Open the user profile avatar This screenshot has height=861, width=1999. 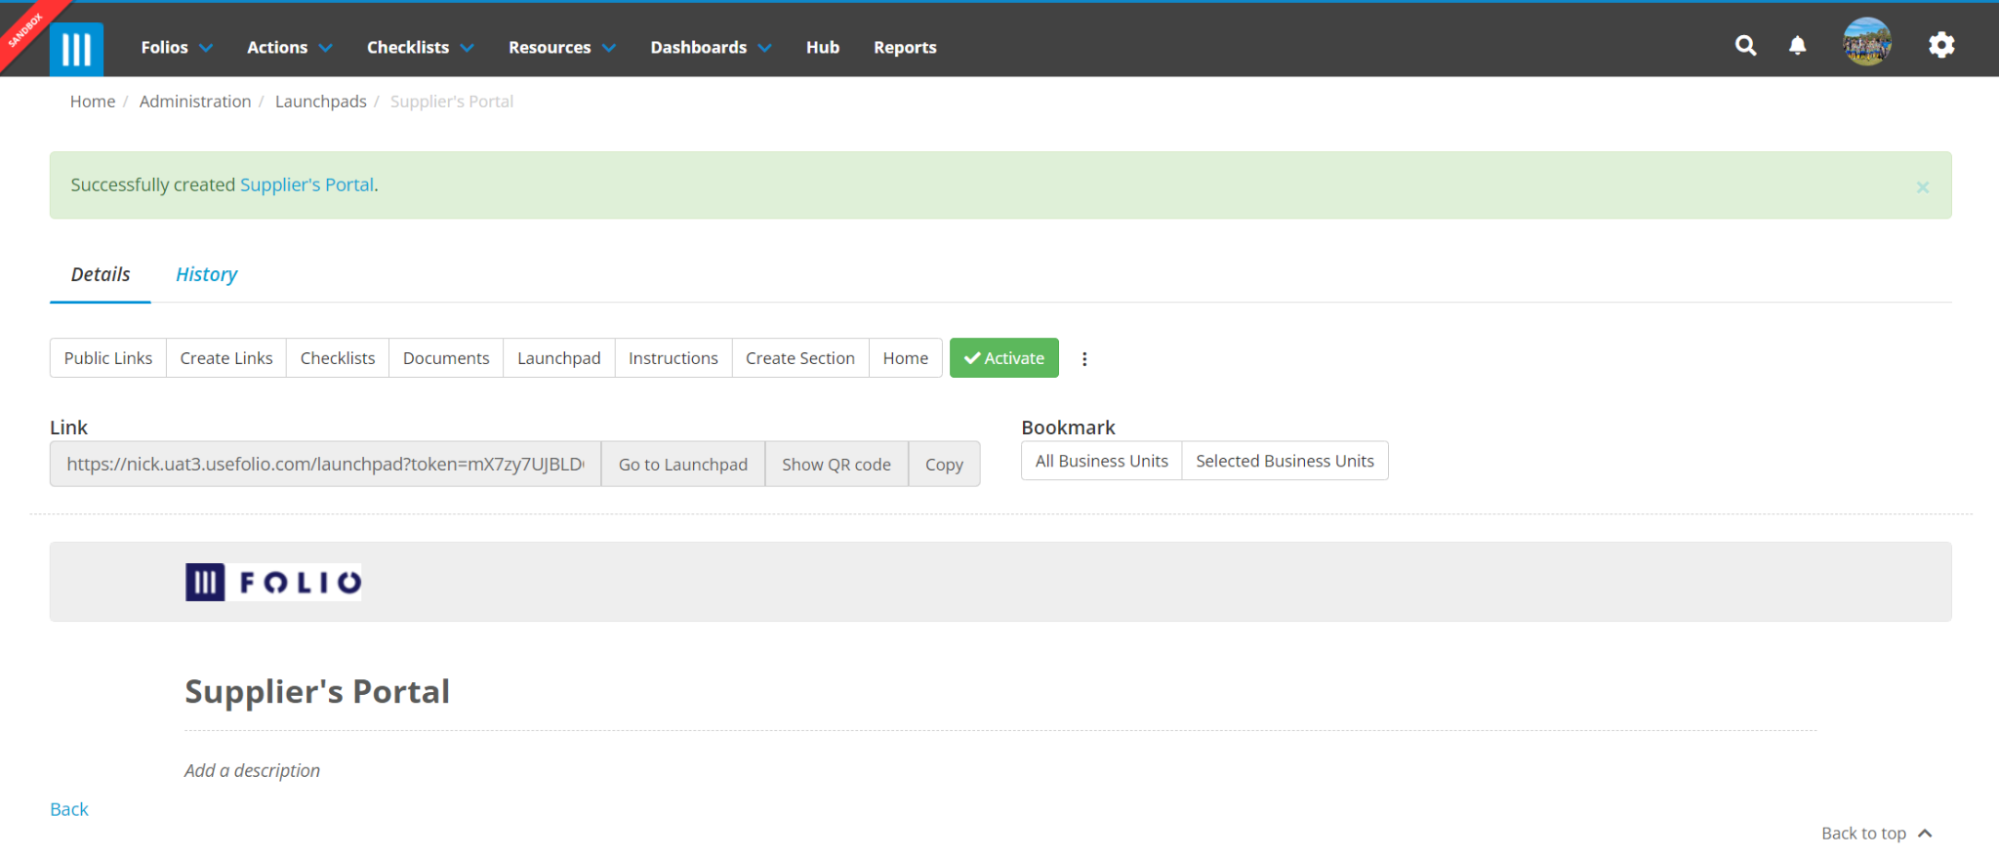1867,43
